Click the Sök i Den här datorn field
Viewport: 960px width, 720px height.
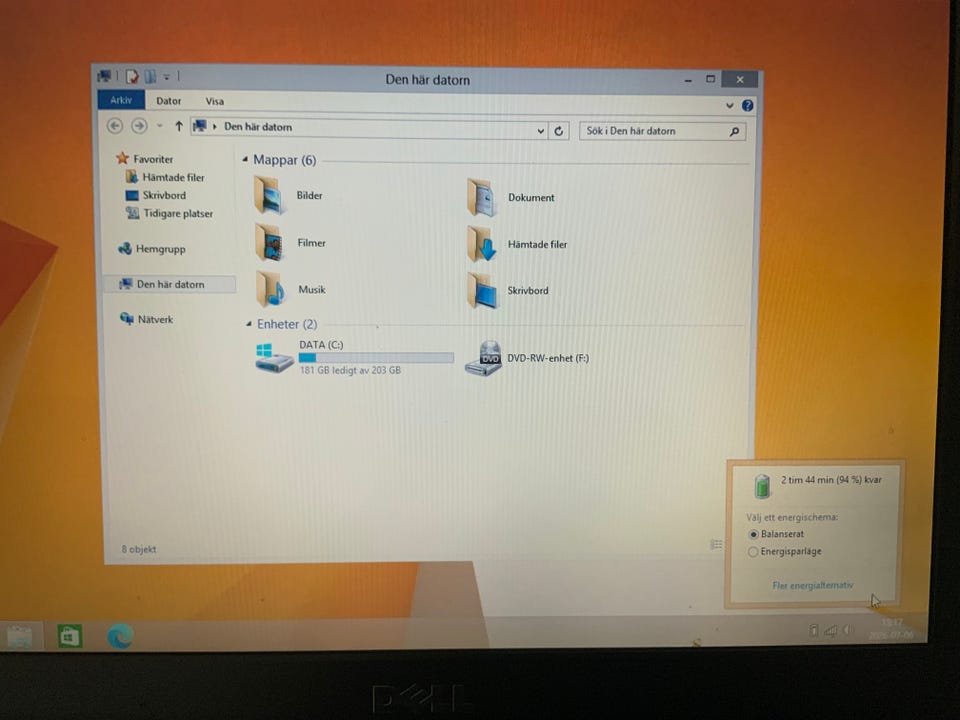[x=662, y=131]
